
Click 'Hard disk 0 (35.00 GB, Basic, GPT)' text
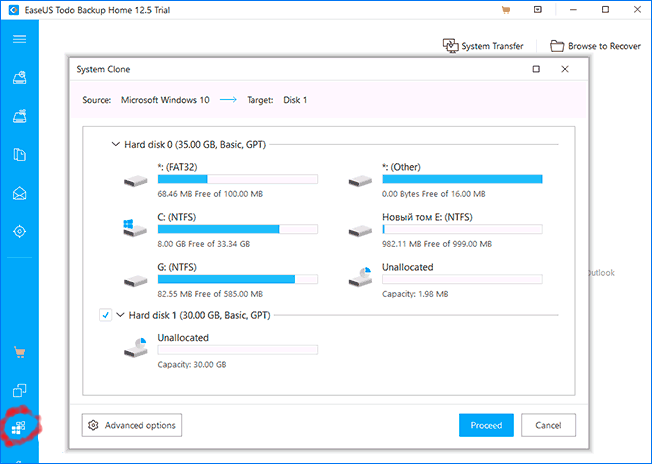click(195, 145)
